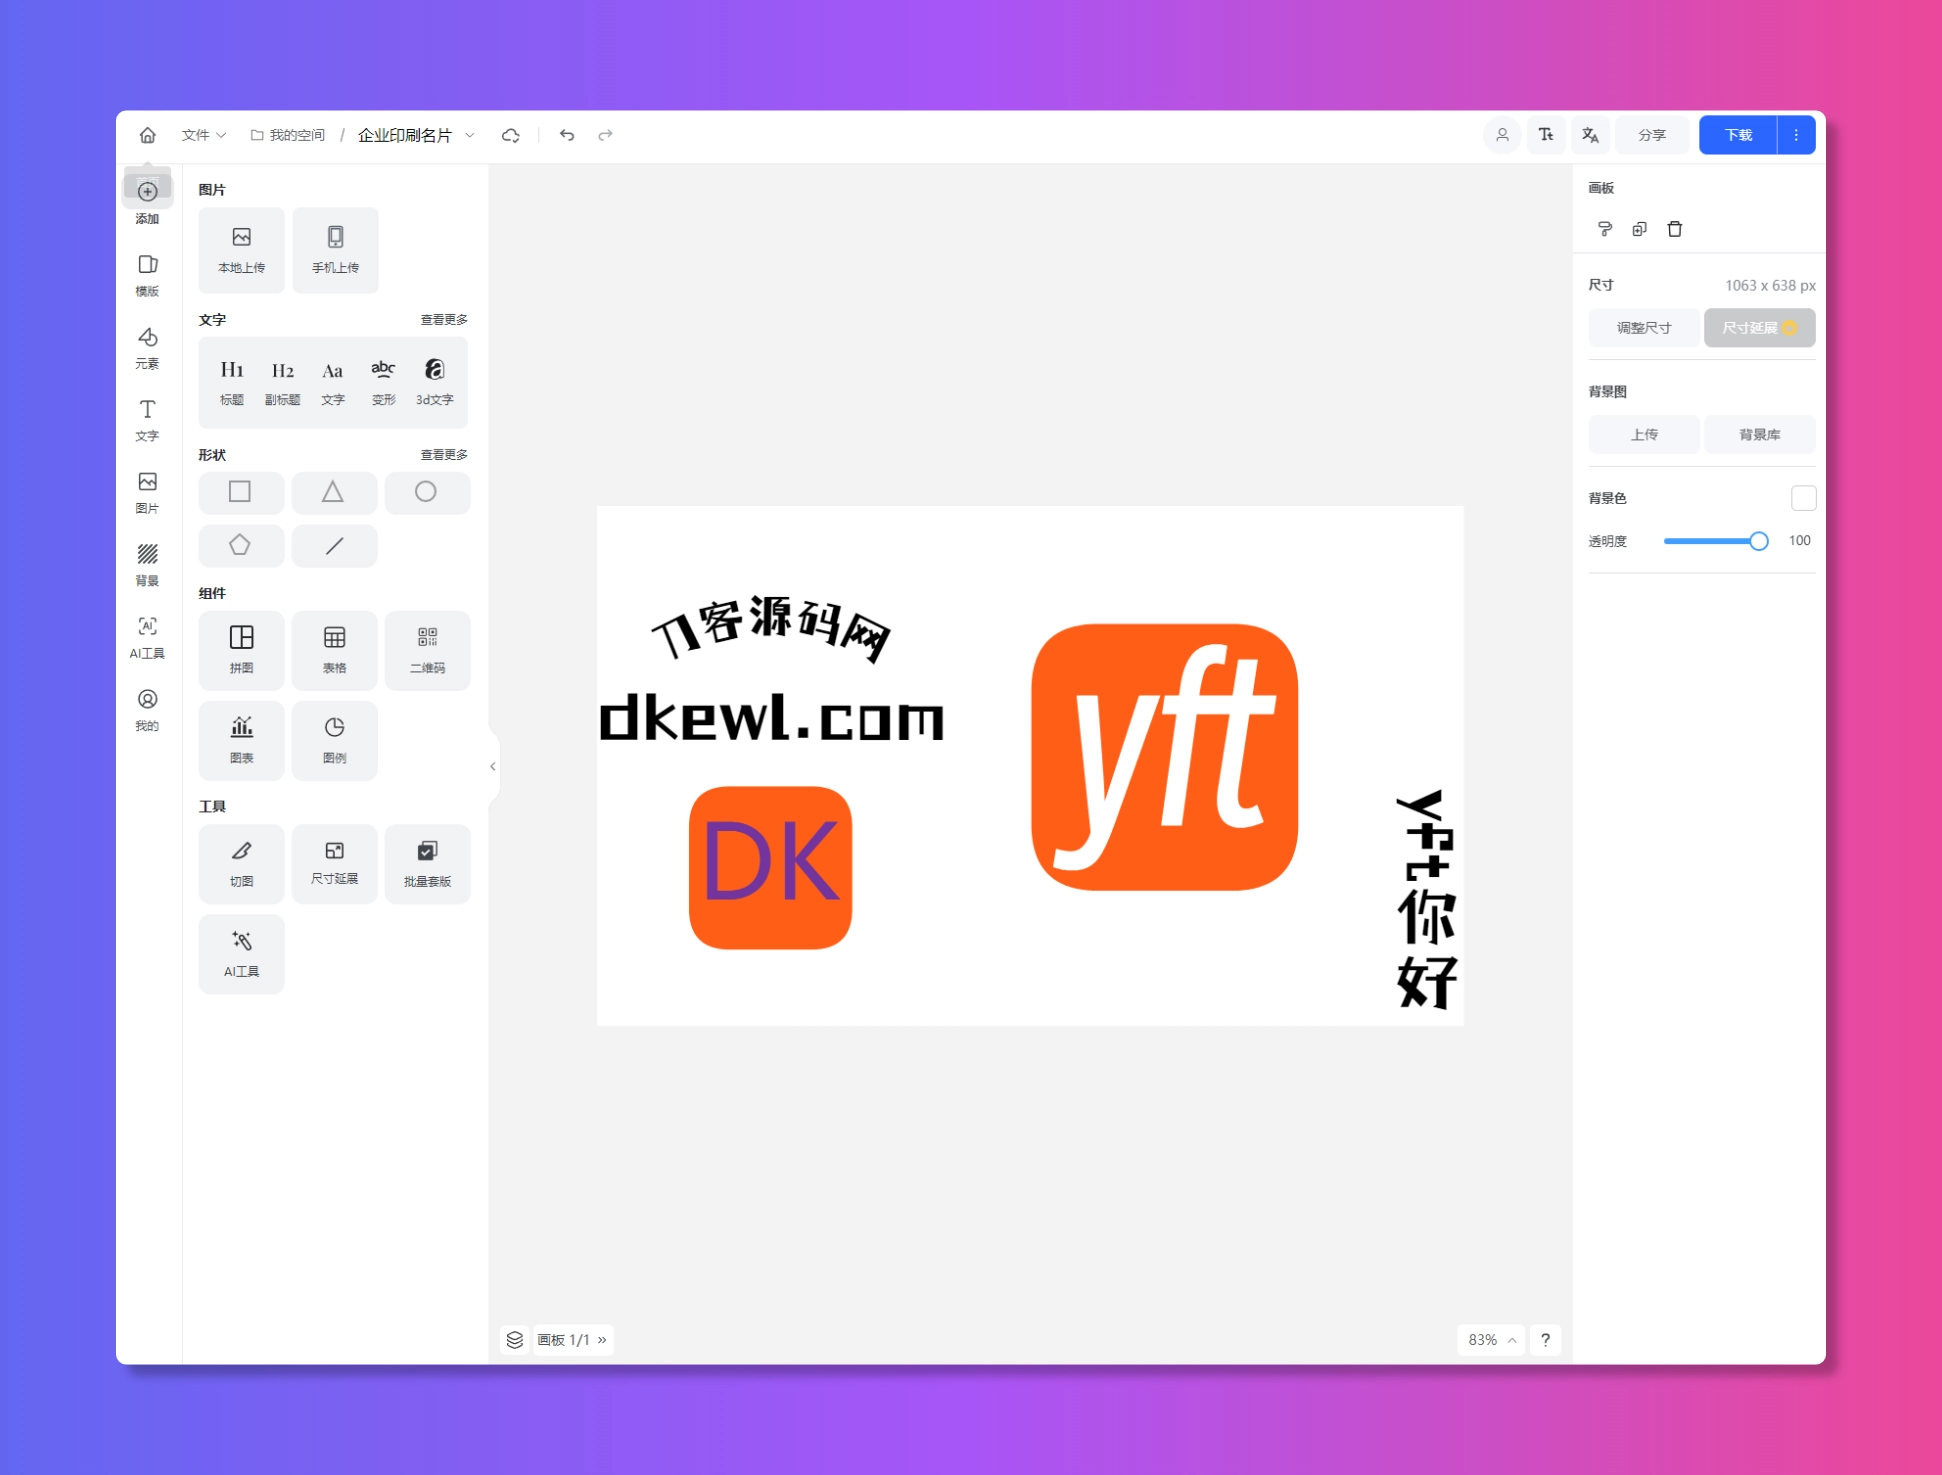Click 本地上传 image upload tile
The width and height of the screenshot is (1942, 1475).
tap(241, 250)
